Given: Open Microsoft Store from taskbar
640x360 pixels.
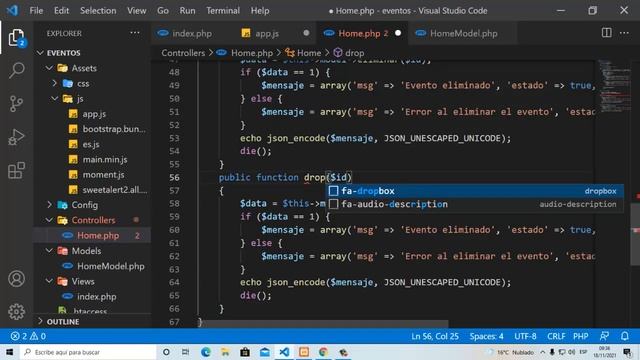Looking at the screenshot, I should (245, 352).
